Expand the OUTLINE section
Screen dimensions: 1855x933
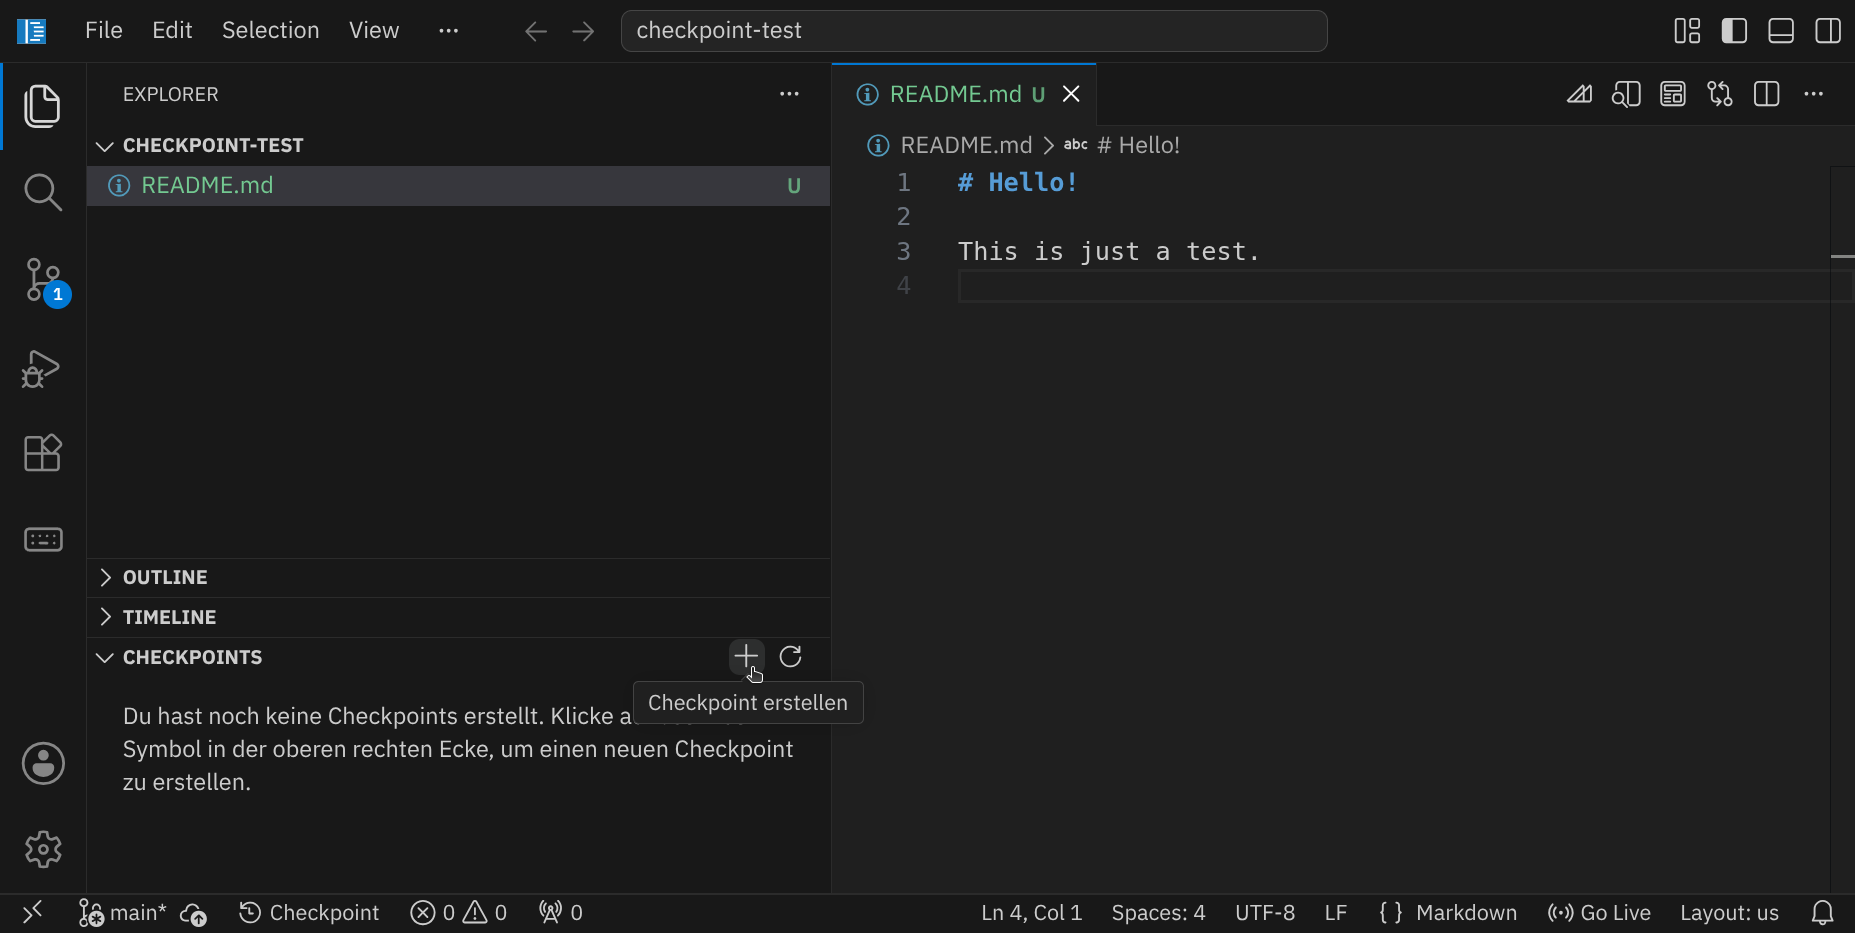click(x=458, y=577)
